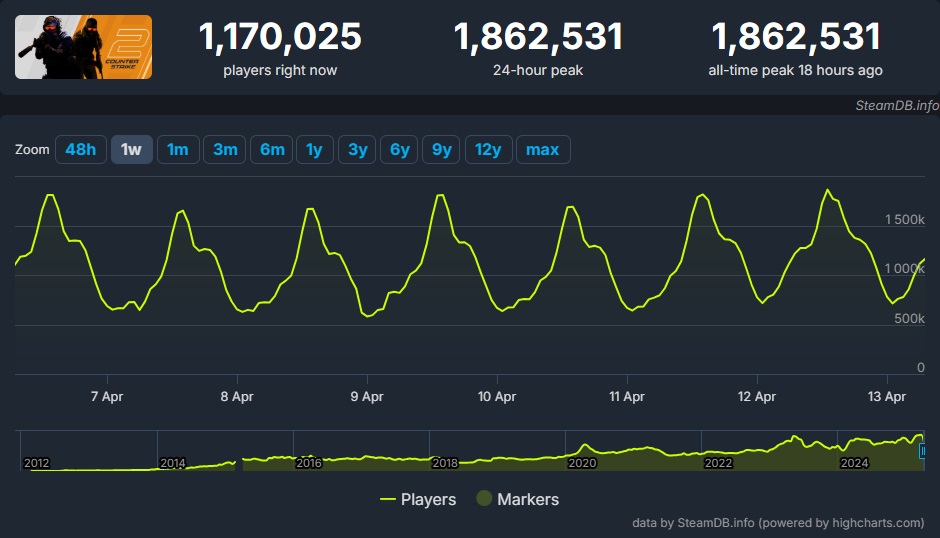The height and width of the screenshot is (538, 940).
Task: Switch chart zoom to 1m
Action: pyautogui.click(x=178, y=150)
